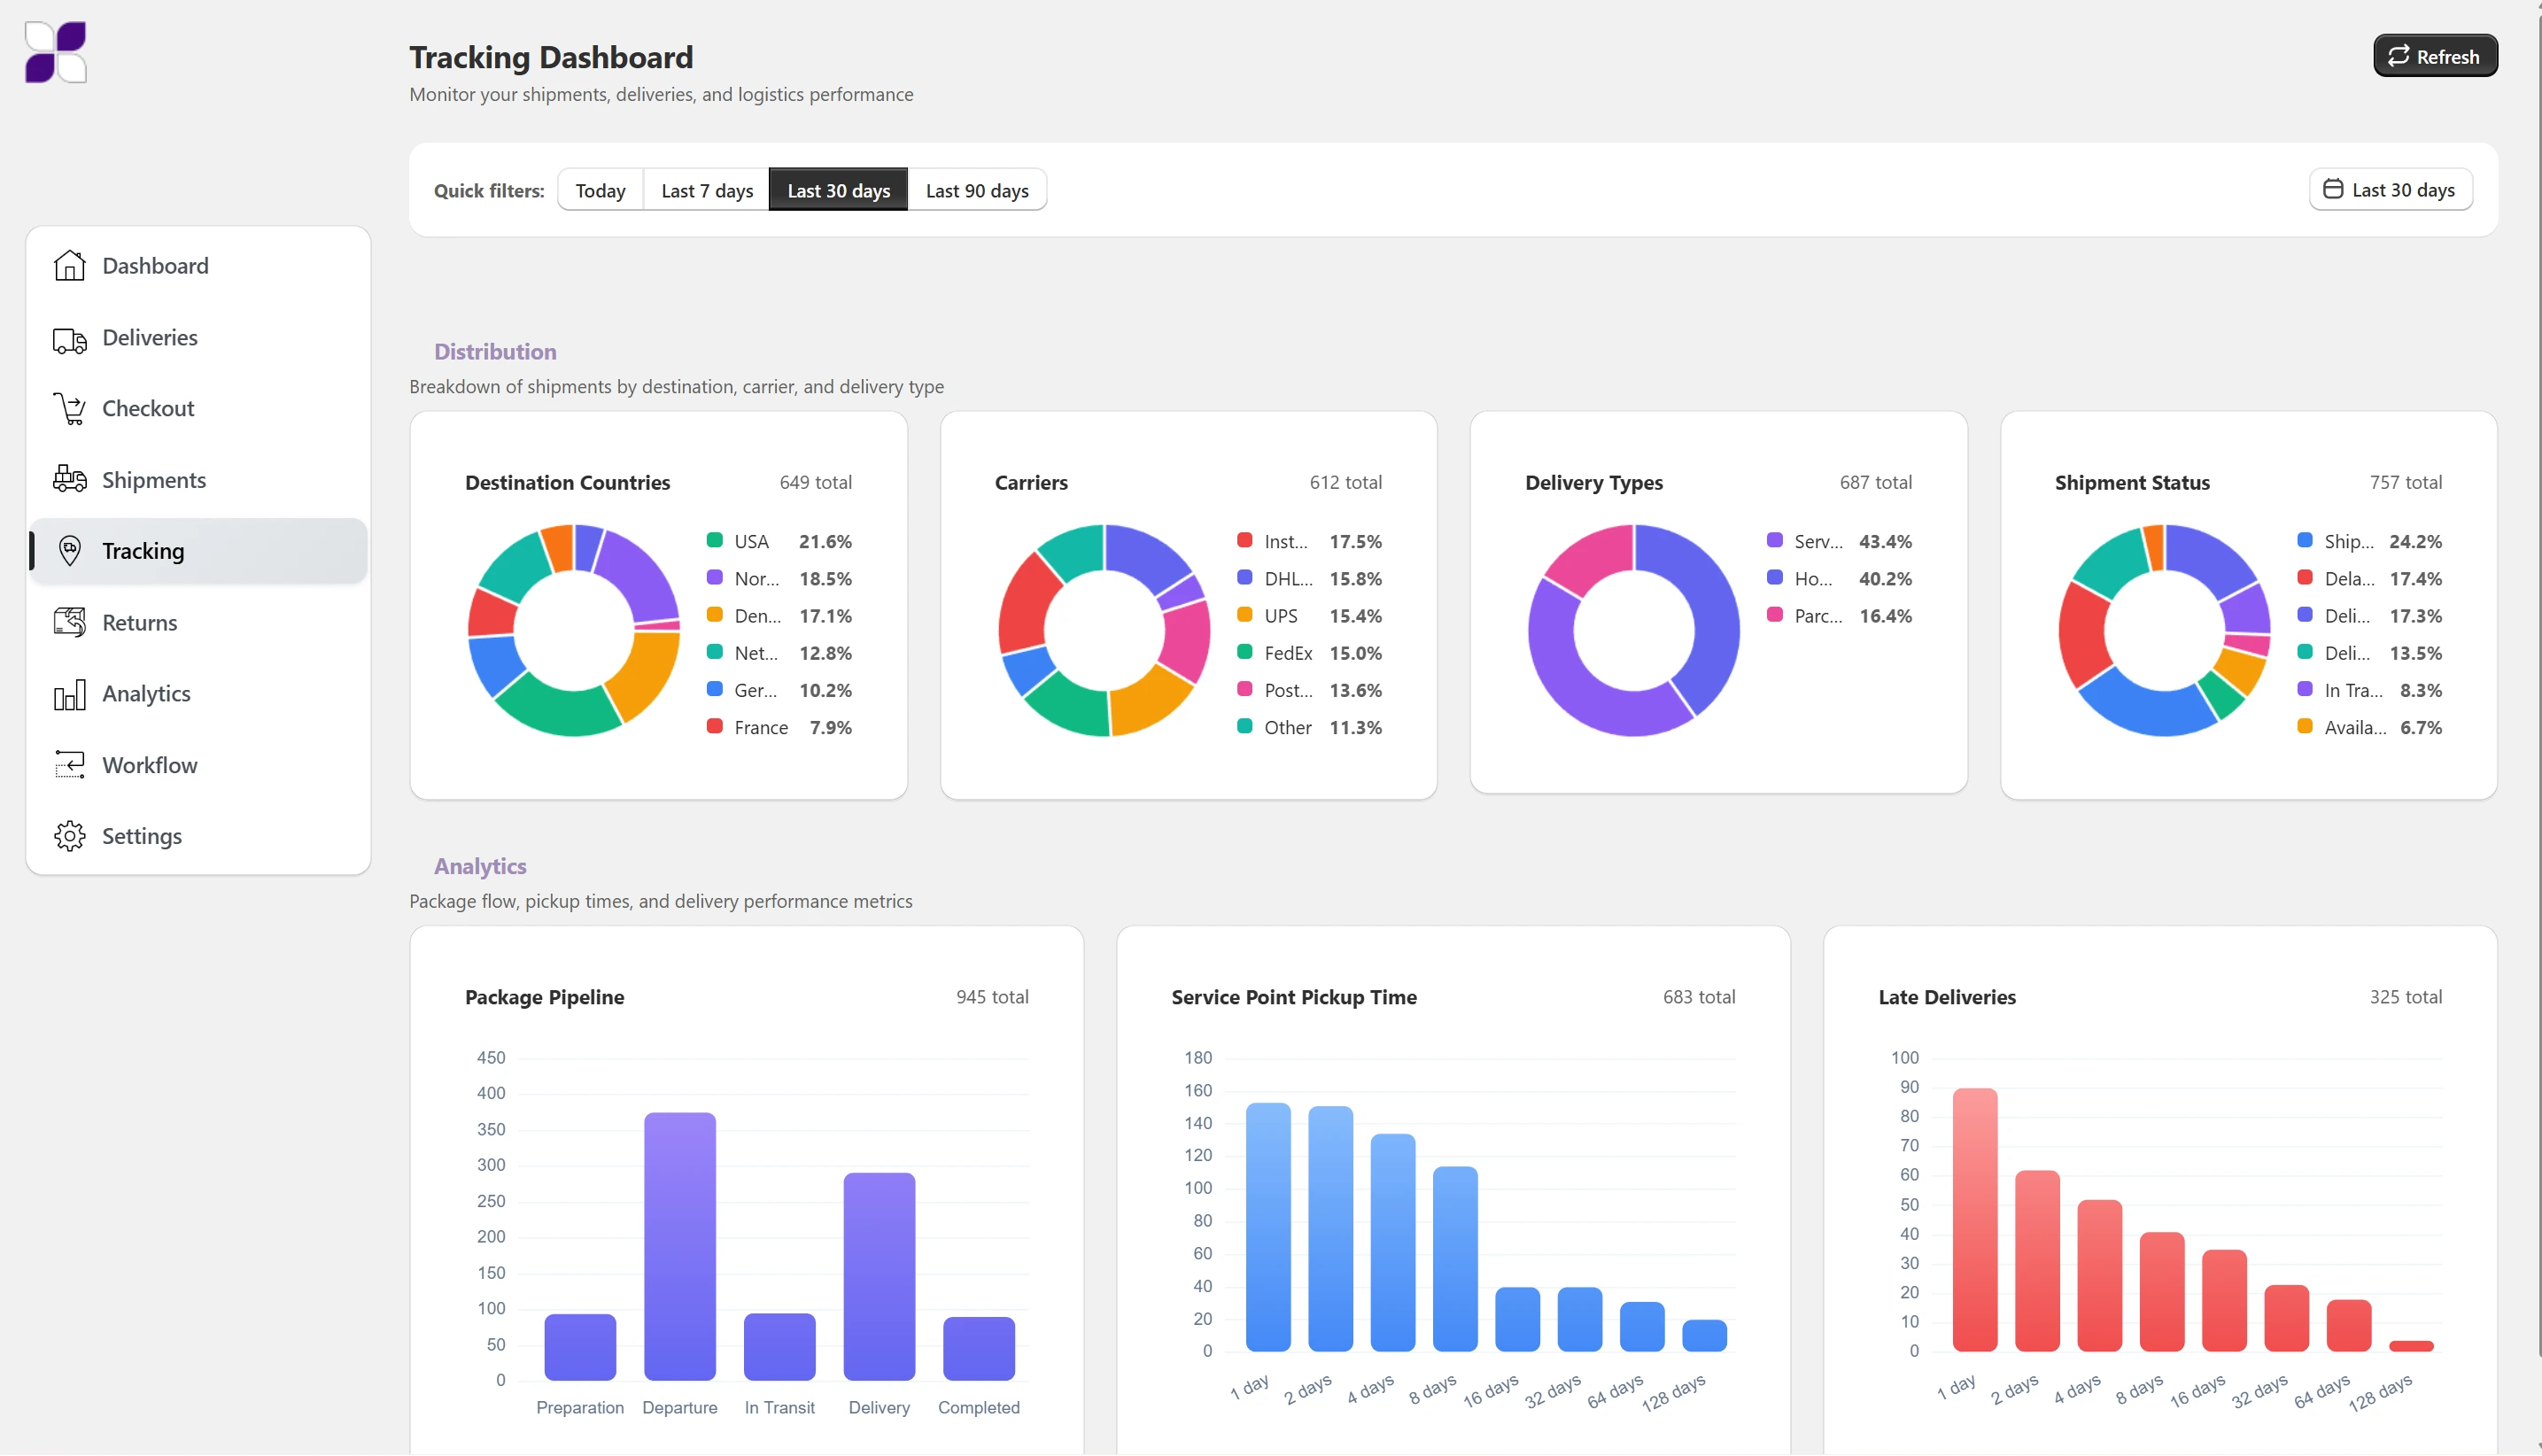Go to the Dashboard page
This screenshot has height=1456, width=2542.
point(198,266)
